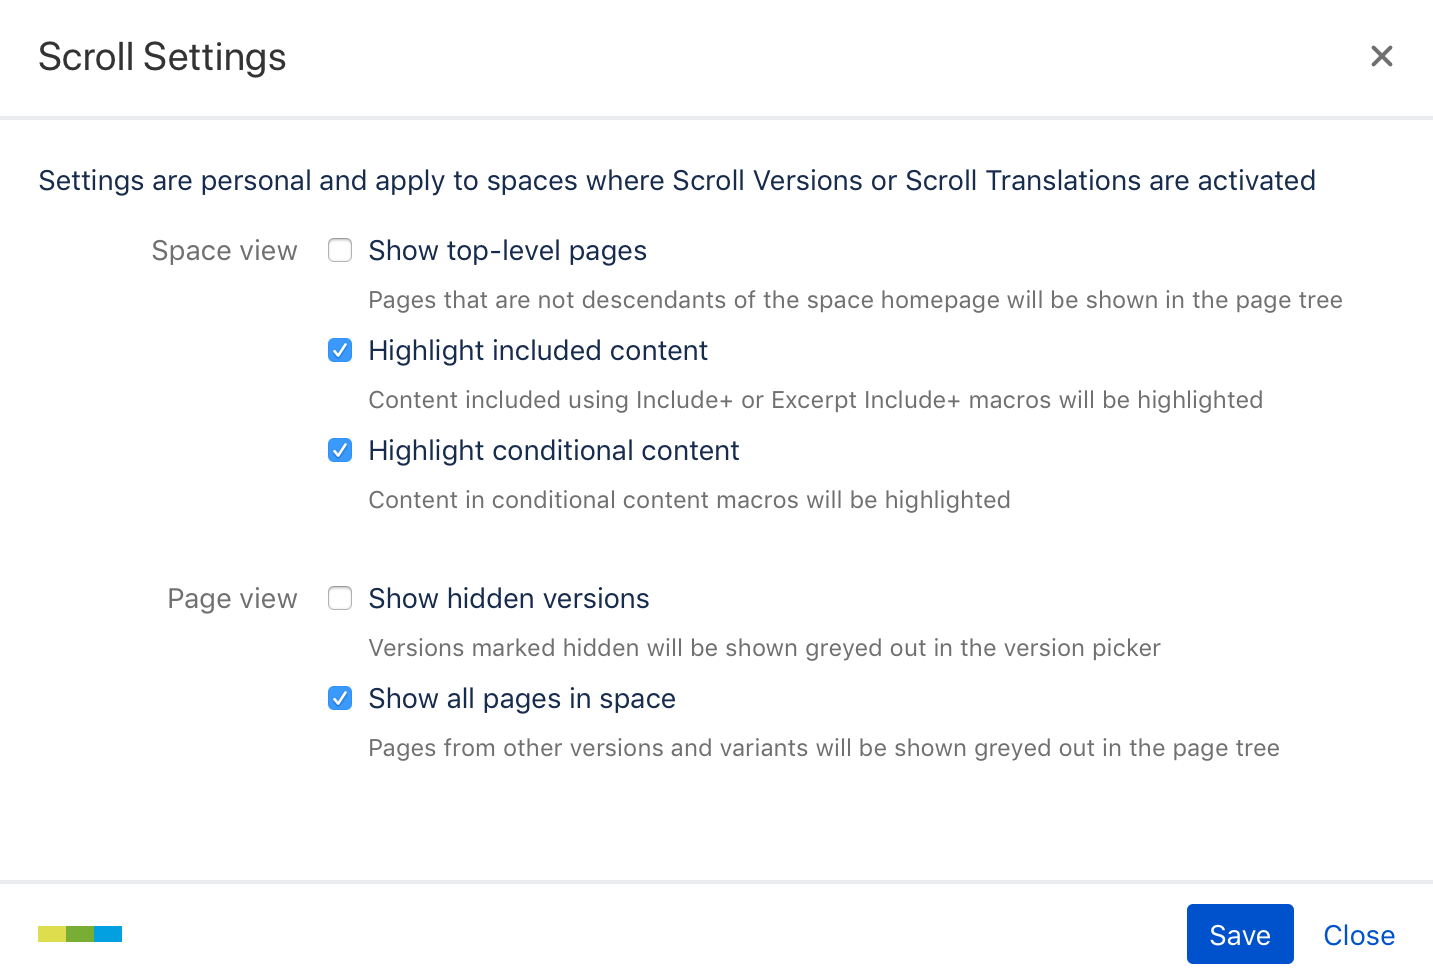Screen dimensions: 1433x976
Task: Enable the Show top-level pages checkbox
Action: [340, 250]
